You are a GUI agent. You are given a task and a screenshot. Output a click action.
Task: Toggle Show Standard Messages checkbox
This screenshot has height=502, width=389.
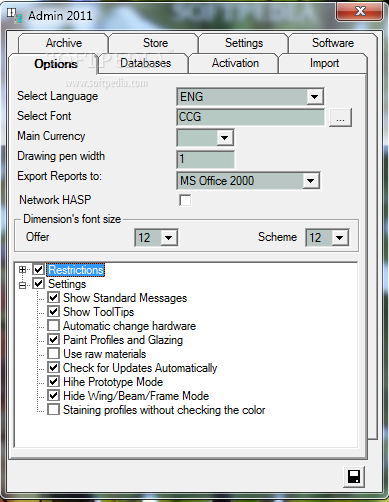(x=53, y=297)
